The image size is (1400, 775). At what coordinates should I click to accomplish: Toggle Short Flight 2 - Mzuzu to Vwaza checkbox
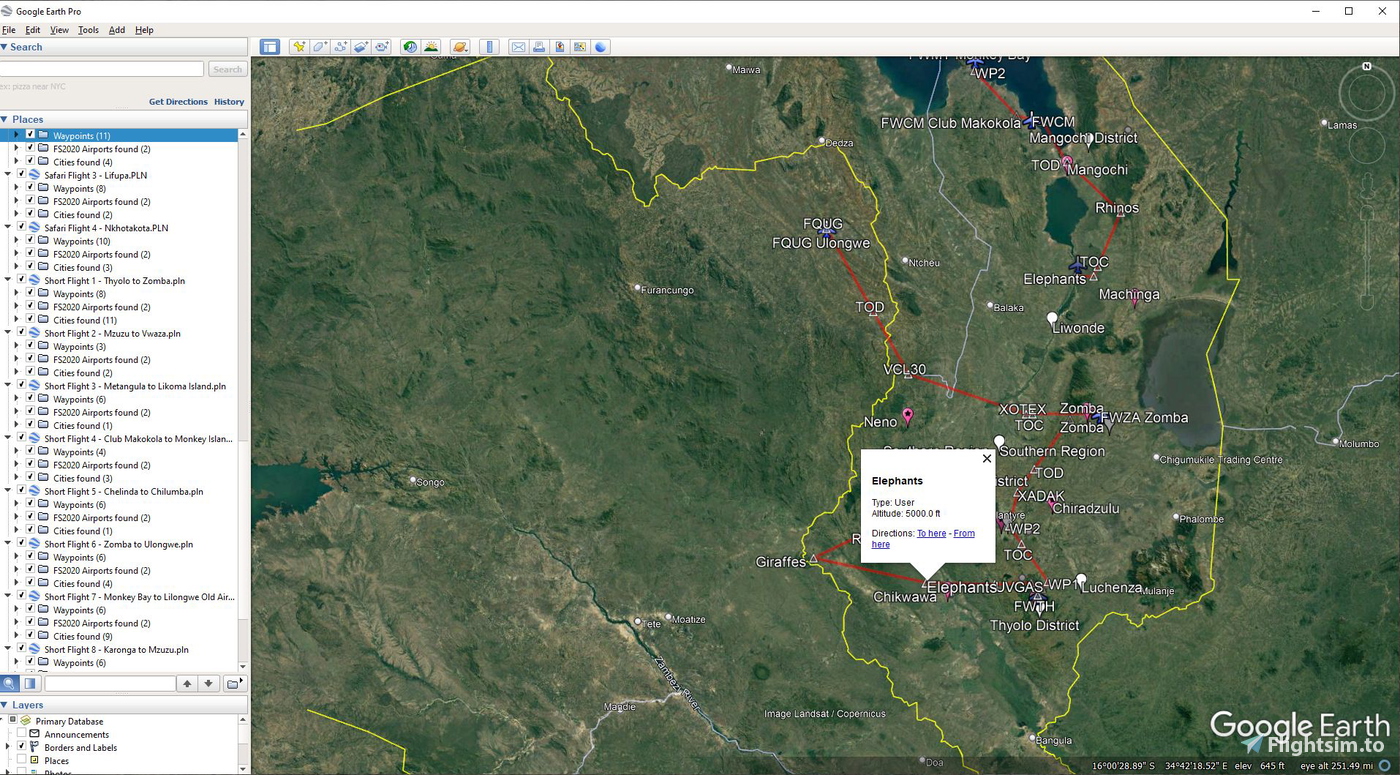coord(21,333)
